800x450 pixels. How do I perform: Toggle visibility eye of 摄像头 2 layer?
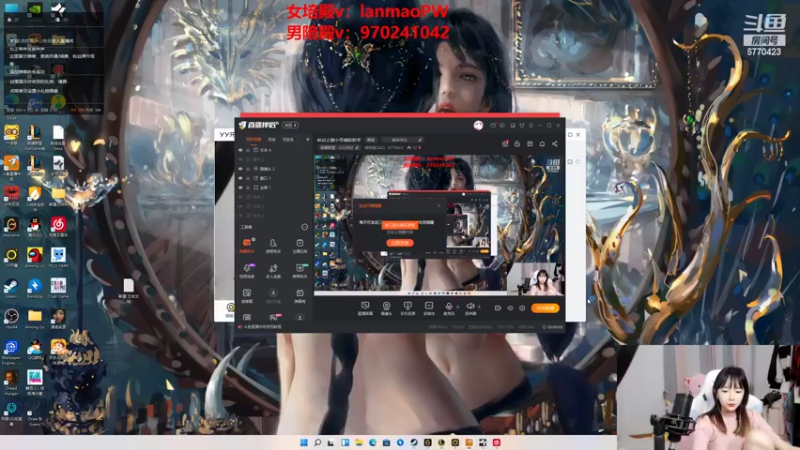point(241,169)
